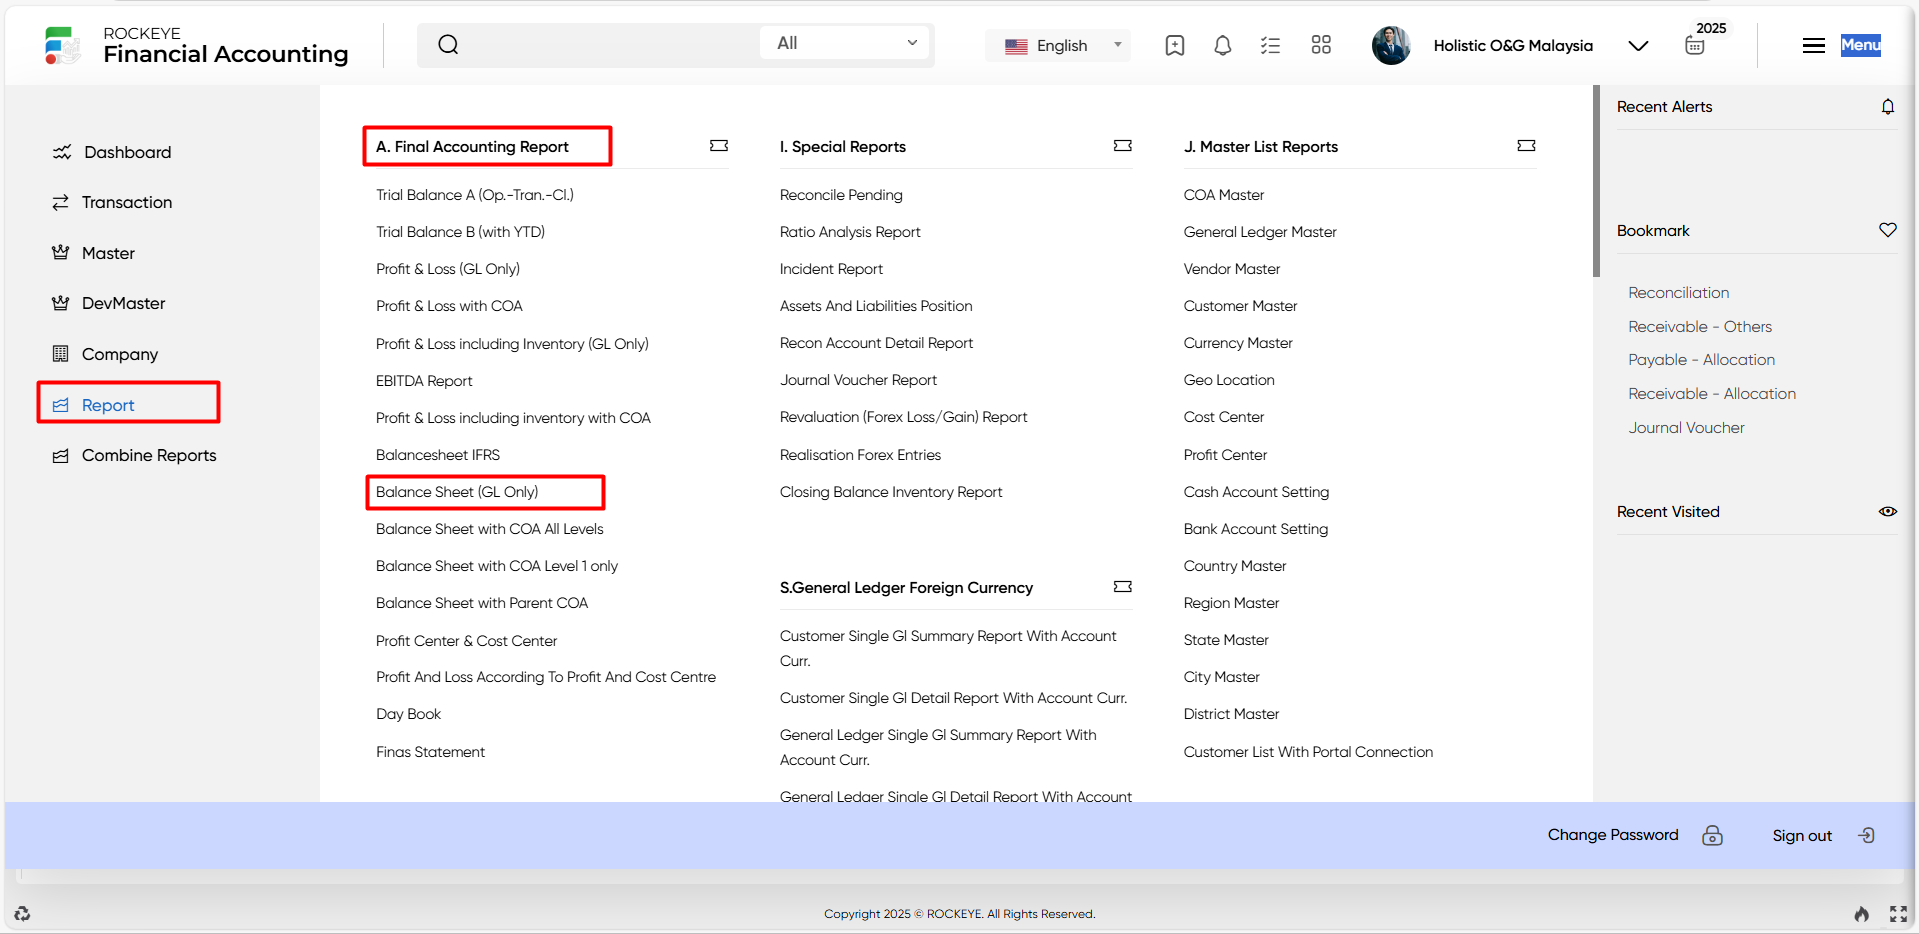Click the Recent Alerts bell icon
This screenshot has width=1919, height=934.
[x=1888, y=106]
